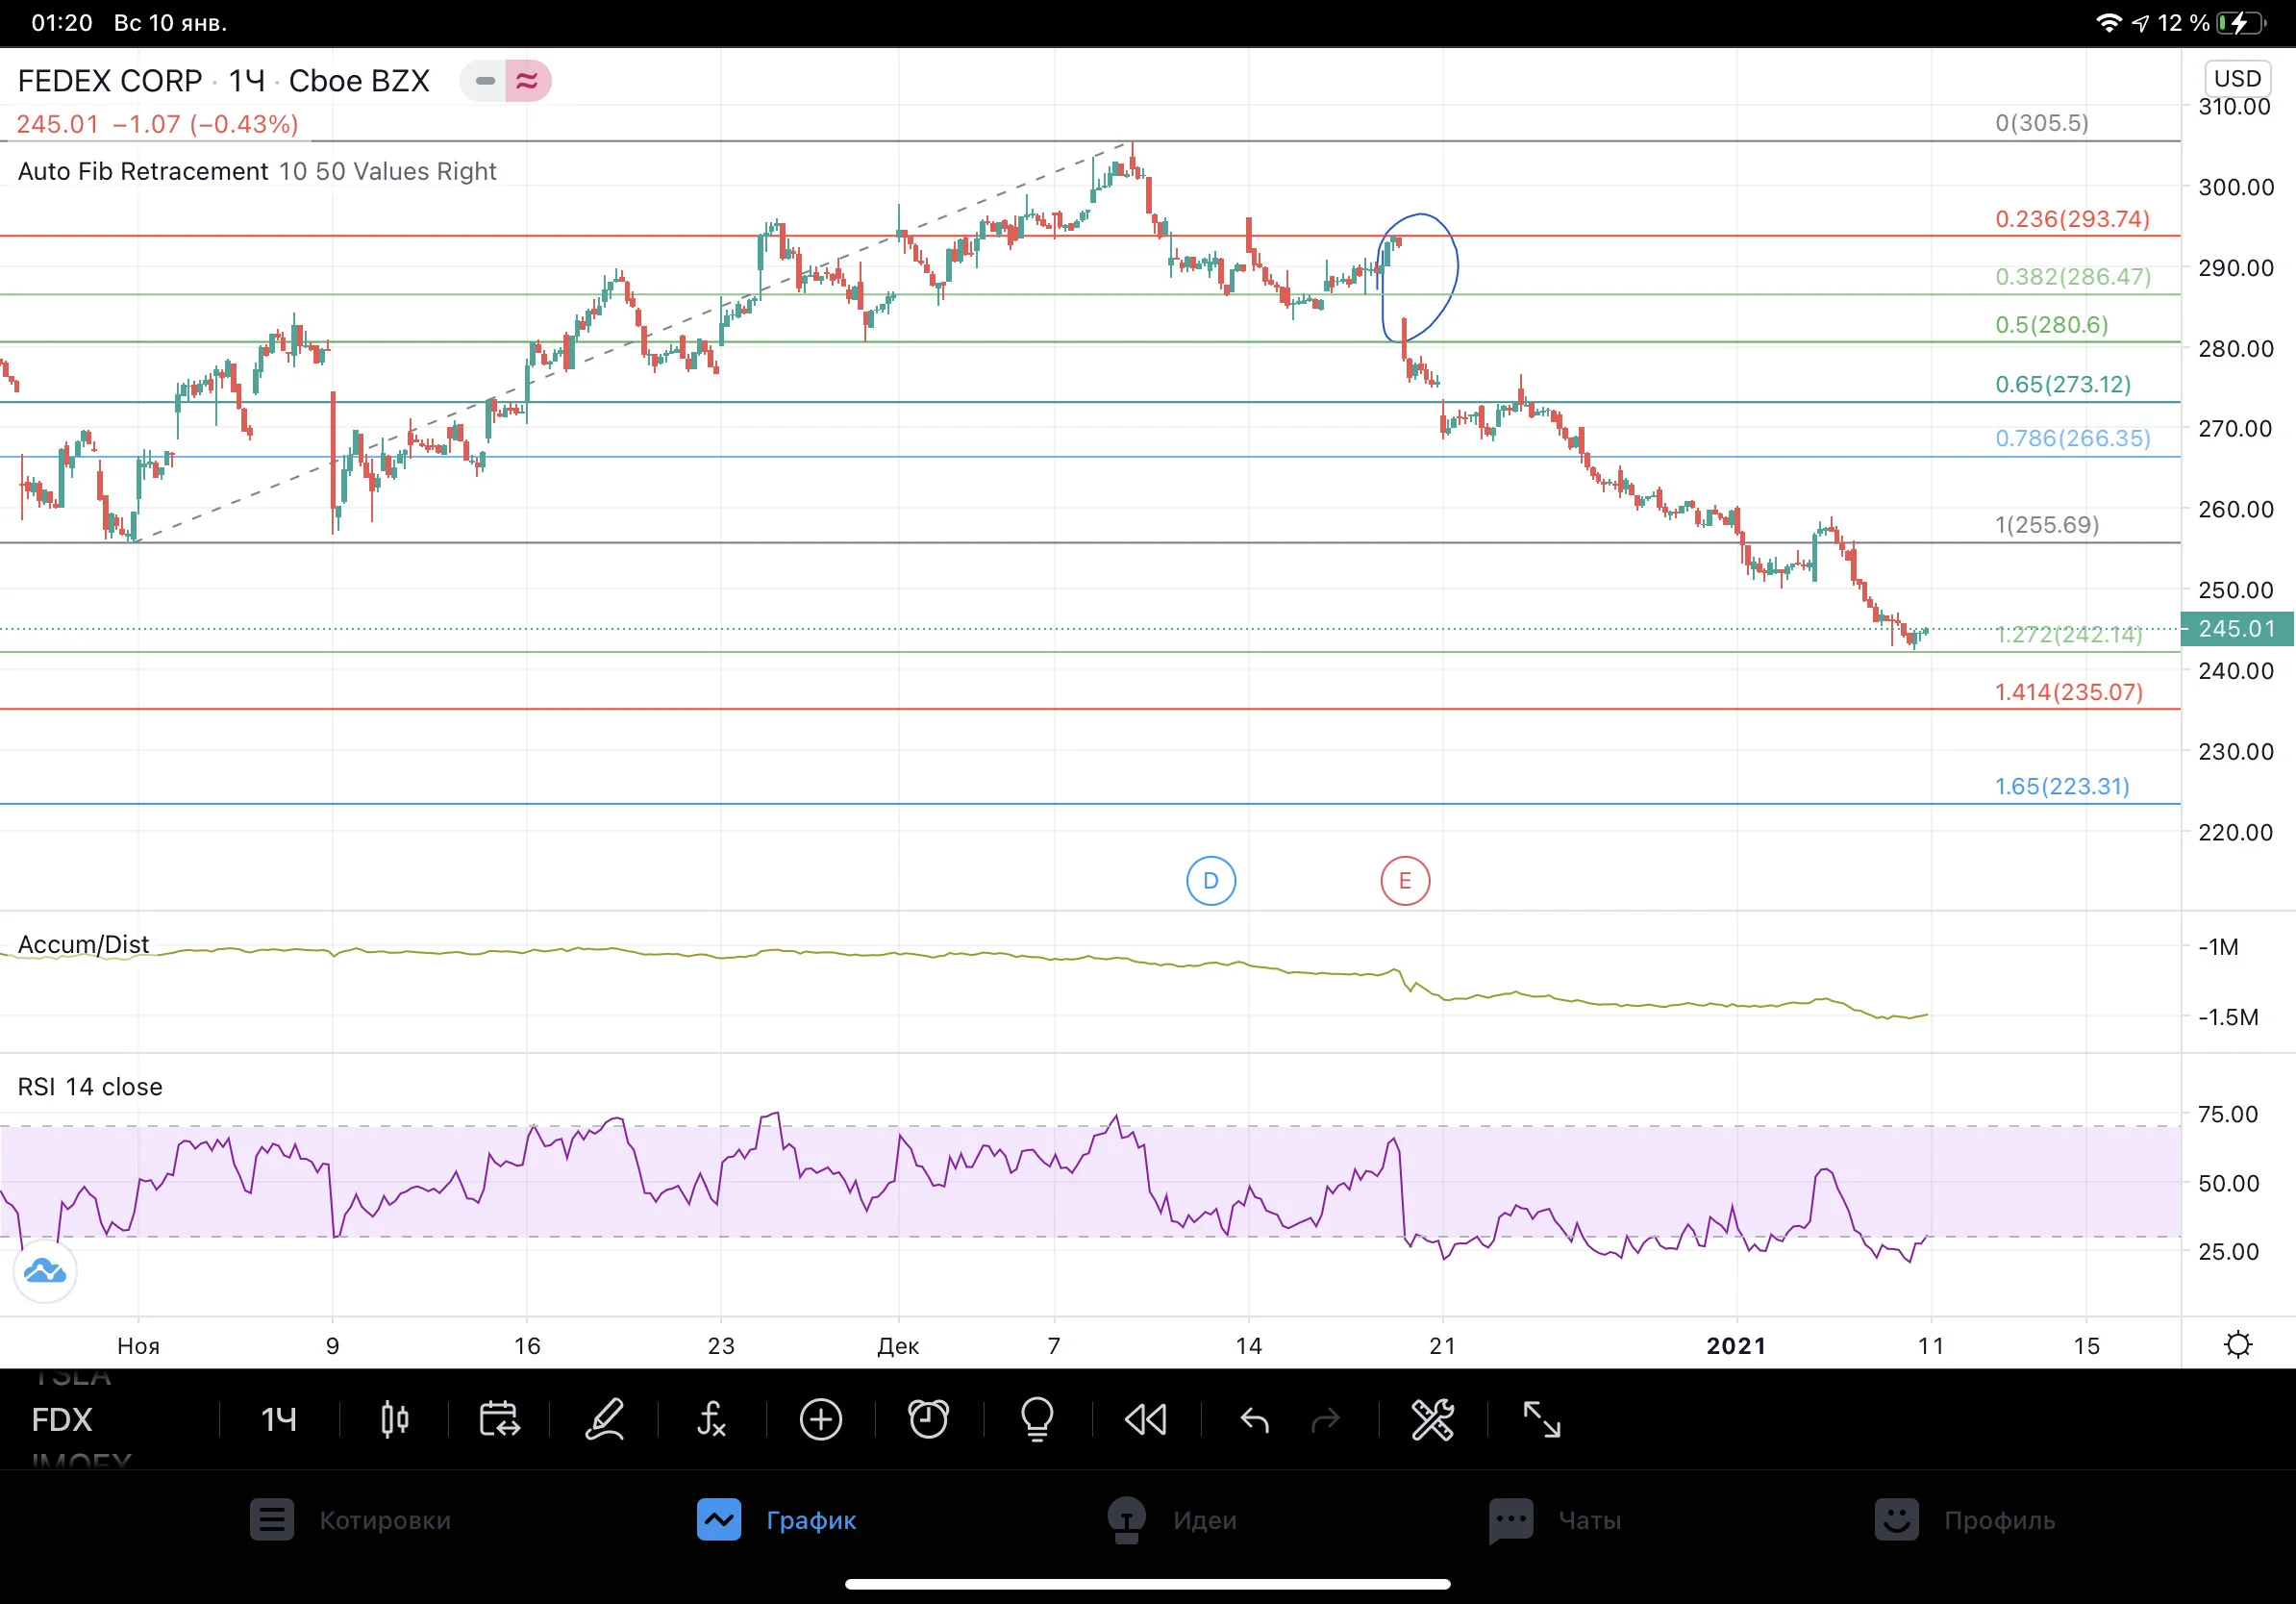The image size is (2296, 1604).
Task: Toggle the pink wave indicator pill
Action: click(527, 81)
